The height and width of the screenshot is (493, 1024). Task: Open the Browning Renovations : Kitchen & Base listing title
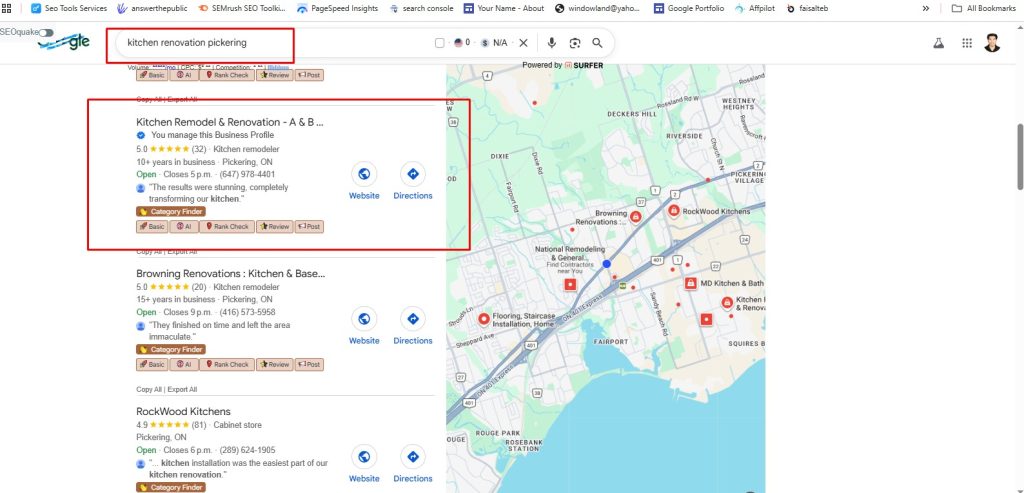pyautogui.click(x=231, y=273)
